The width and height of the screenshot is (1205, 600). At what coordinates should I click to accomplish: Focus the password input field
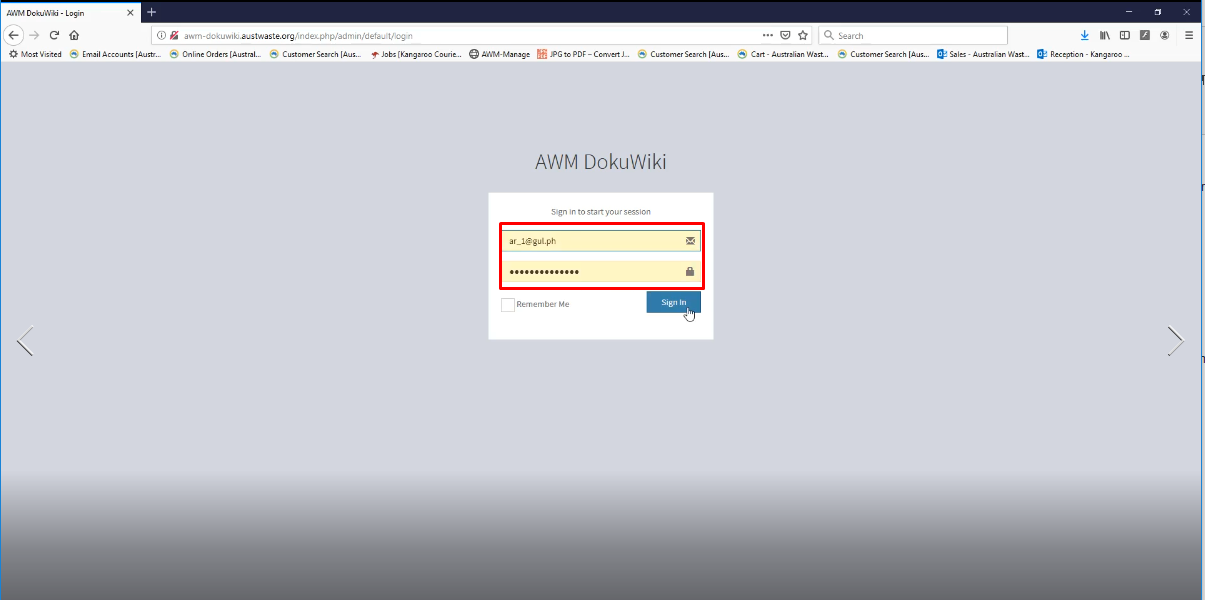[601, 272]
